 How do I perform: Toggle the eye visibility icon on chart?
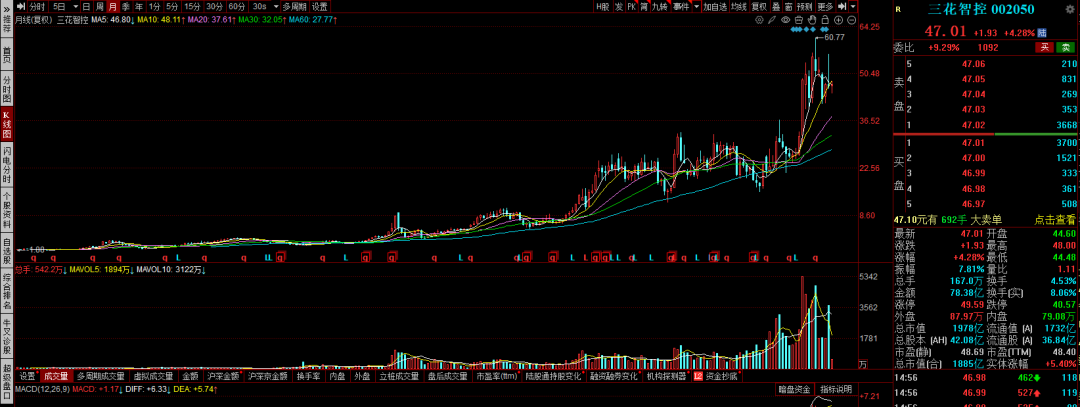(x=785, y=19)
